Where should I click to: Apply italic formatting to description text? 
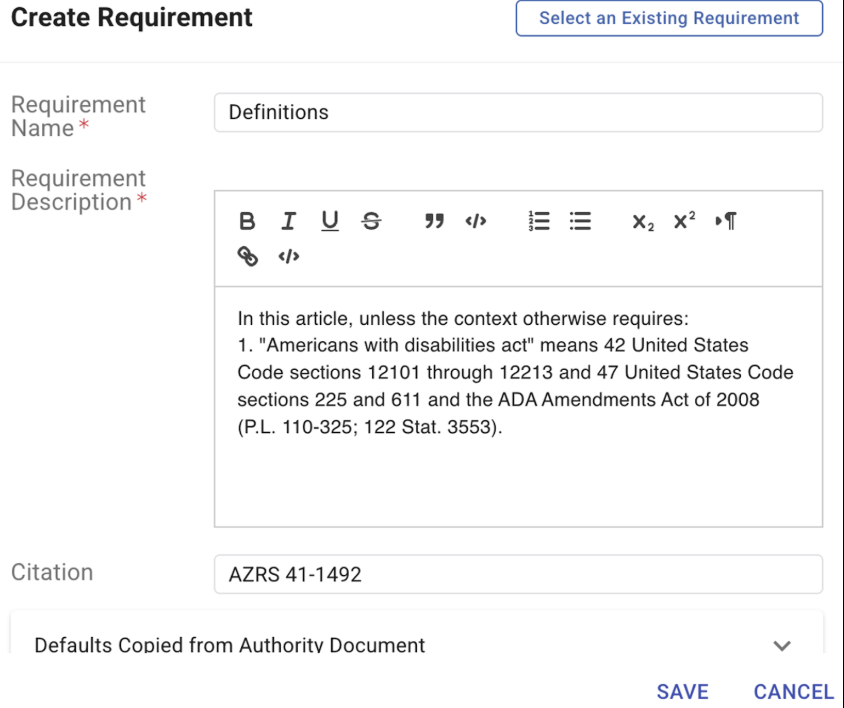(288, 222)
